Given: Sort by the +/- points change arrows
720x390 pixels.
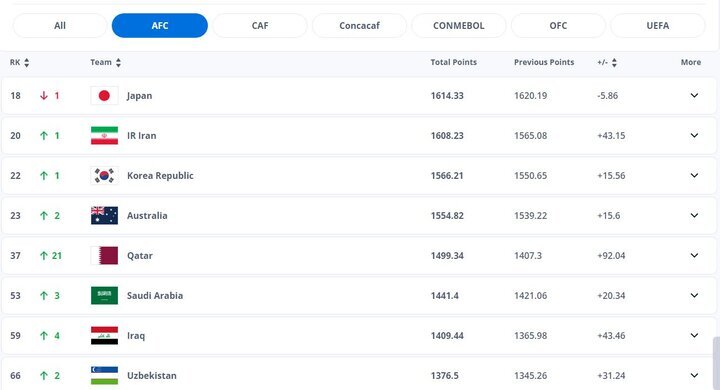Looking at the screenshot, I should (614, 62).
